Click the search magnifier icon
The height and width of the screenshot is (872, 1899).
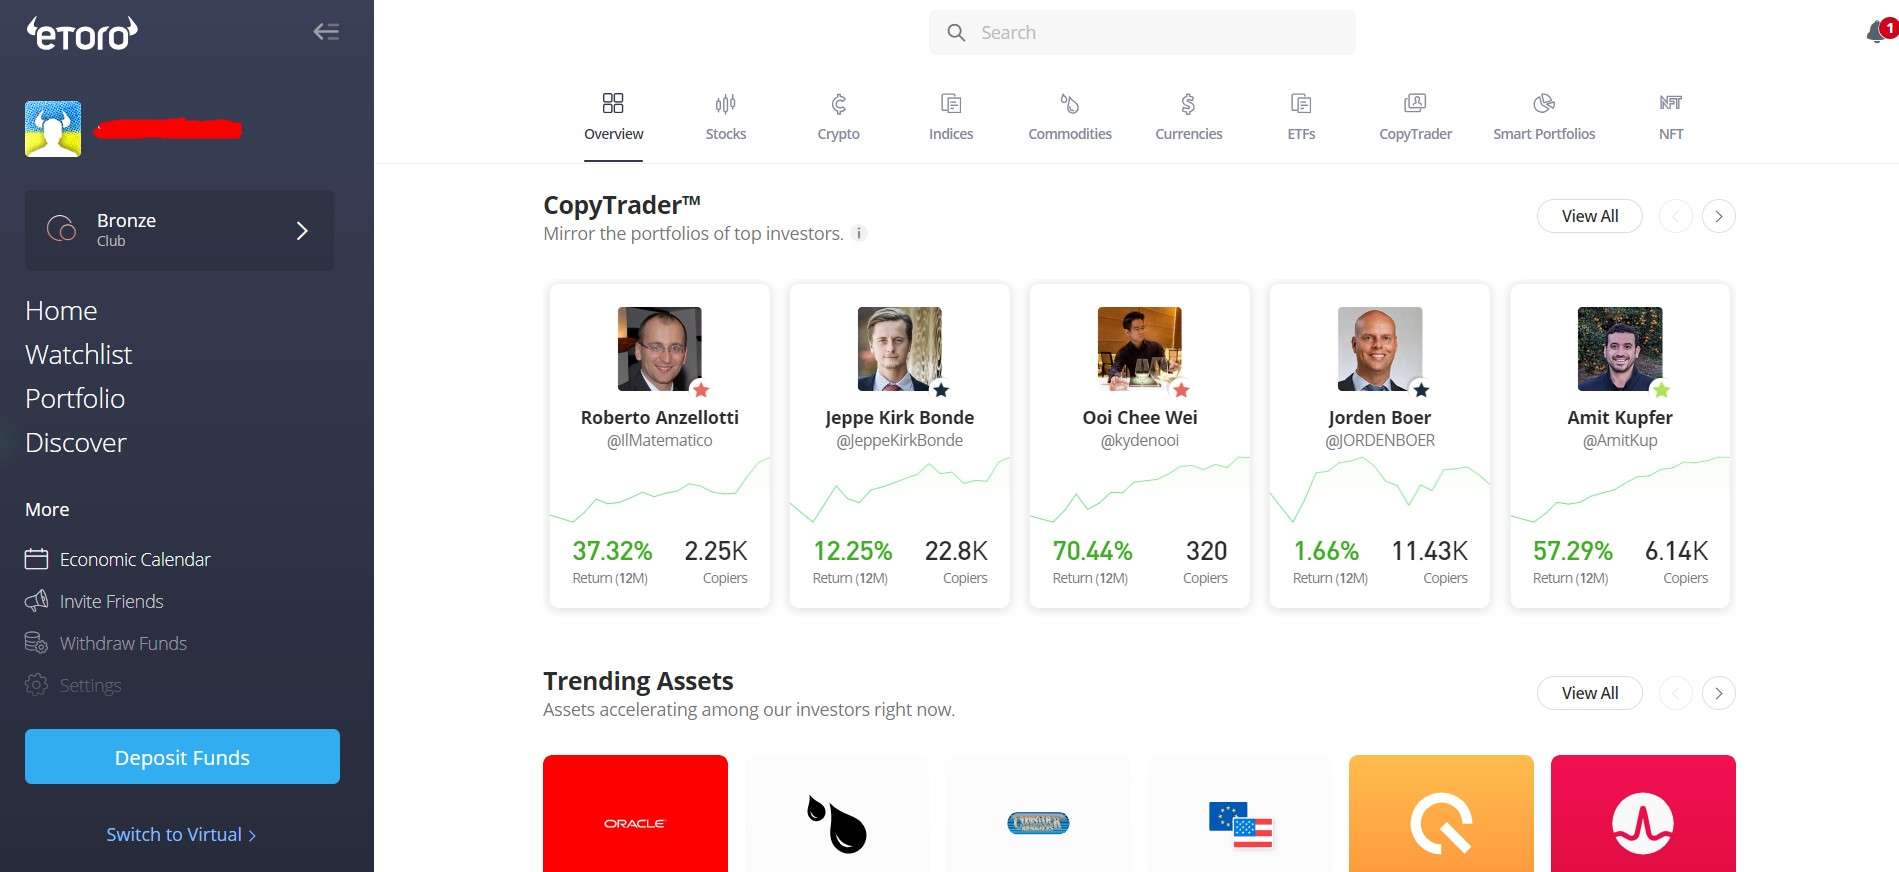click(x=956, y=33)
